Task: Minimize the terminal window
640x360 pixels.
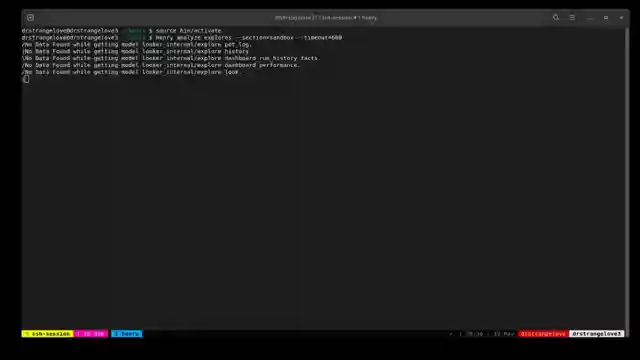Action: (x=590, y=18)
